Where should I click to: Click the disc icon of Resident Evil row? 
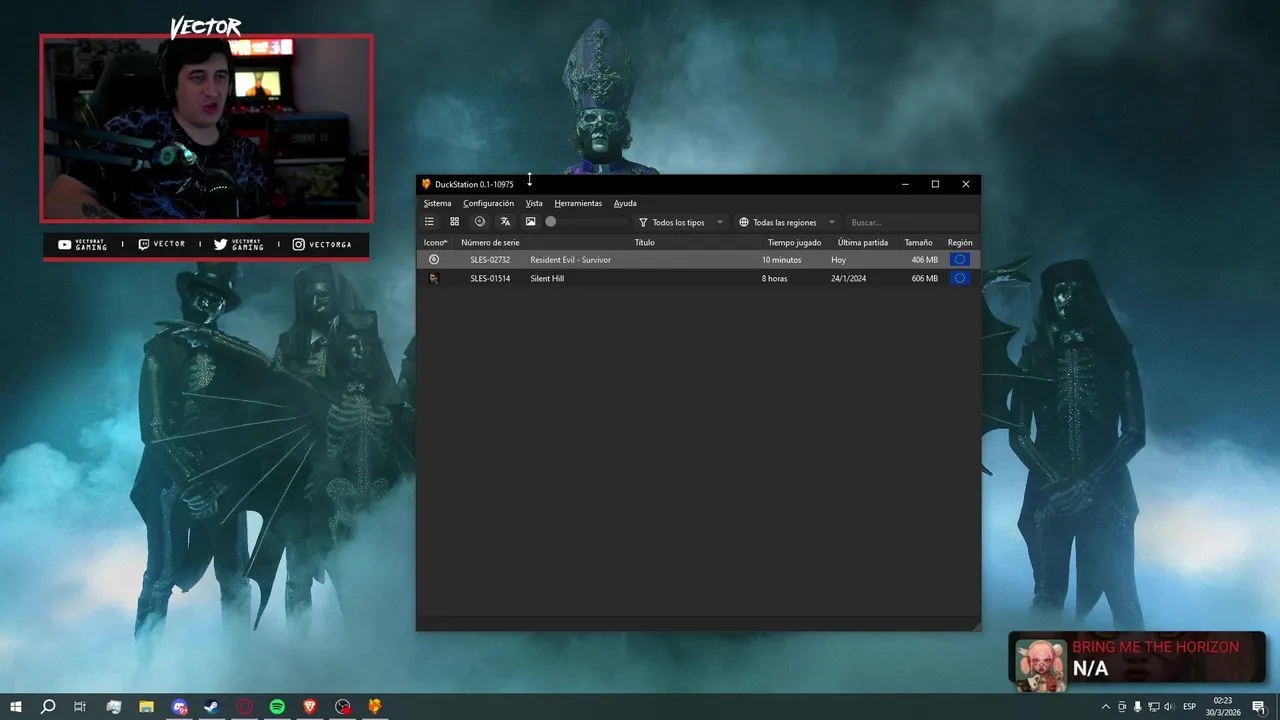click(434, 259)
